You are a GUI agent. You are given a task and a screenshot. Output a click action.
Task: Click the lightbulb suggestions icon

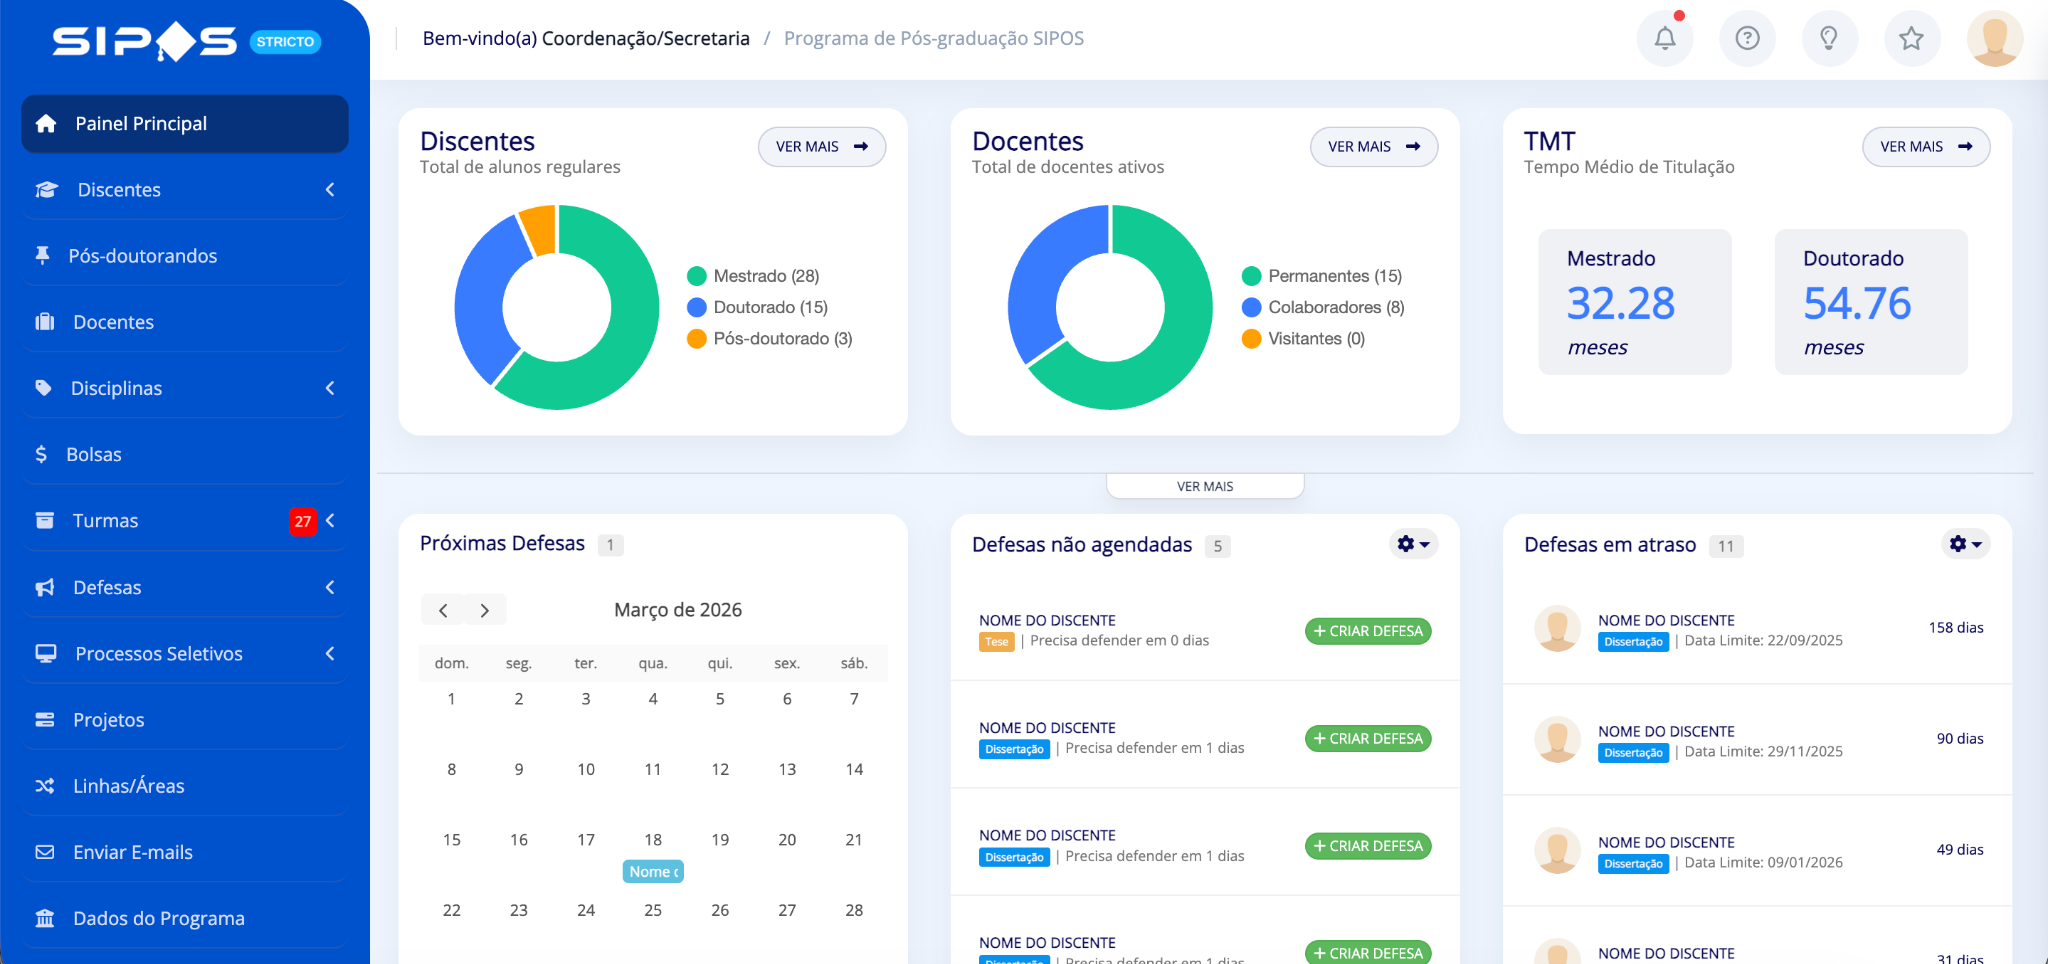coord(1829,39)
